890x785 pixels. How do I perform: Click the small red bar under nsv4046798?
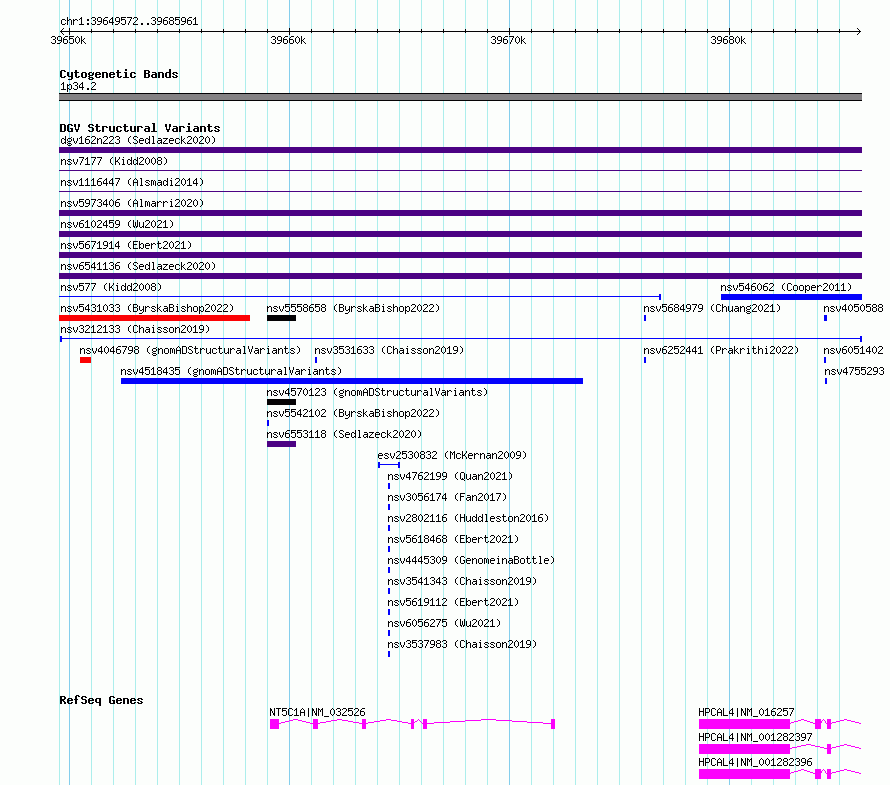86,360
